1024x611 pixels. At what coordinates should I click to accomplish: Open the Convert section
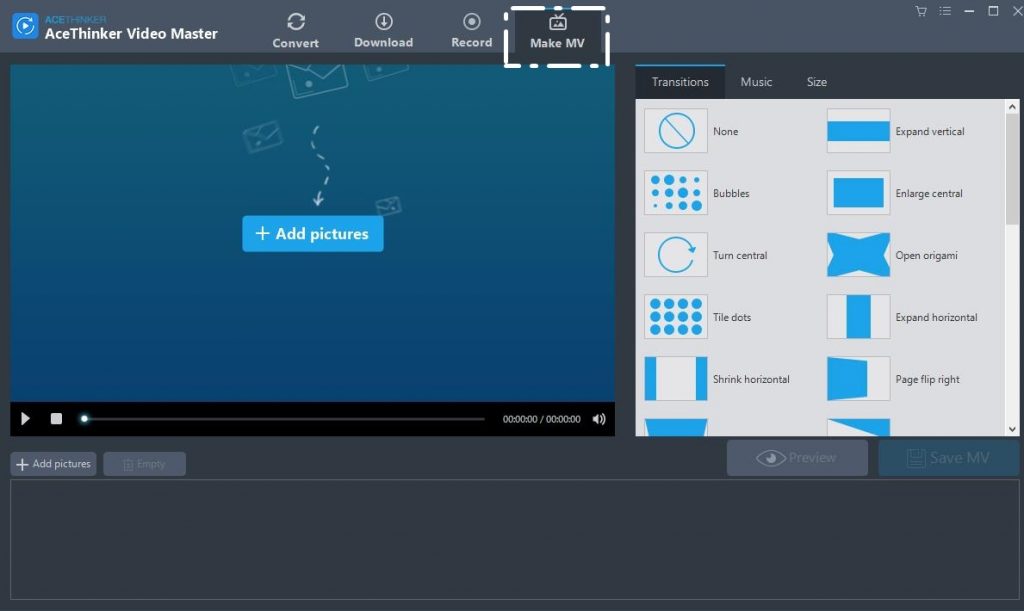pyautogui.click(x=295, y=31)
